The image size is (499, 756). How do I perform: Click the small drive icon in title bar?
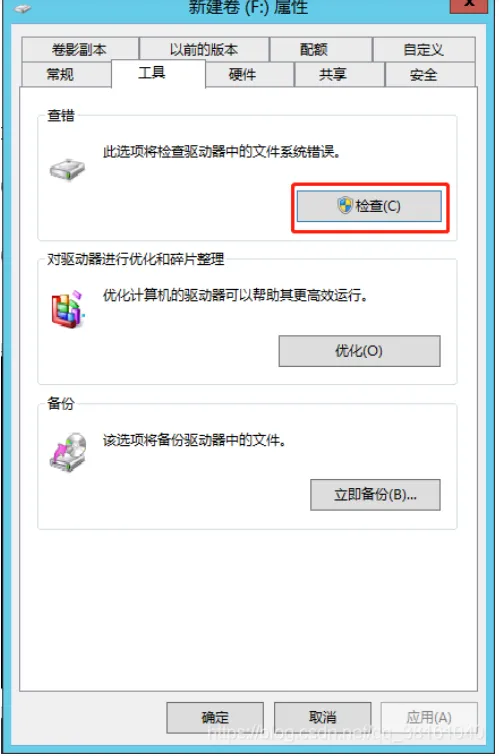[x=21, y=8]
